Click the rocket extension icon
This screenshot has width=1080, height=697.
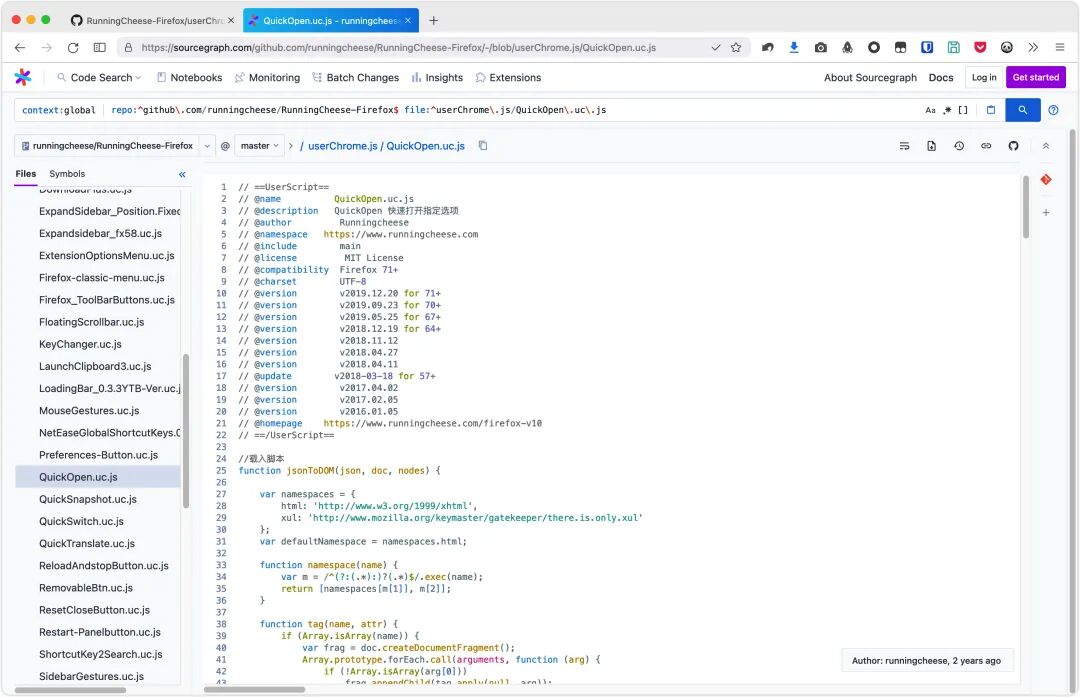click(847, 48)
